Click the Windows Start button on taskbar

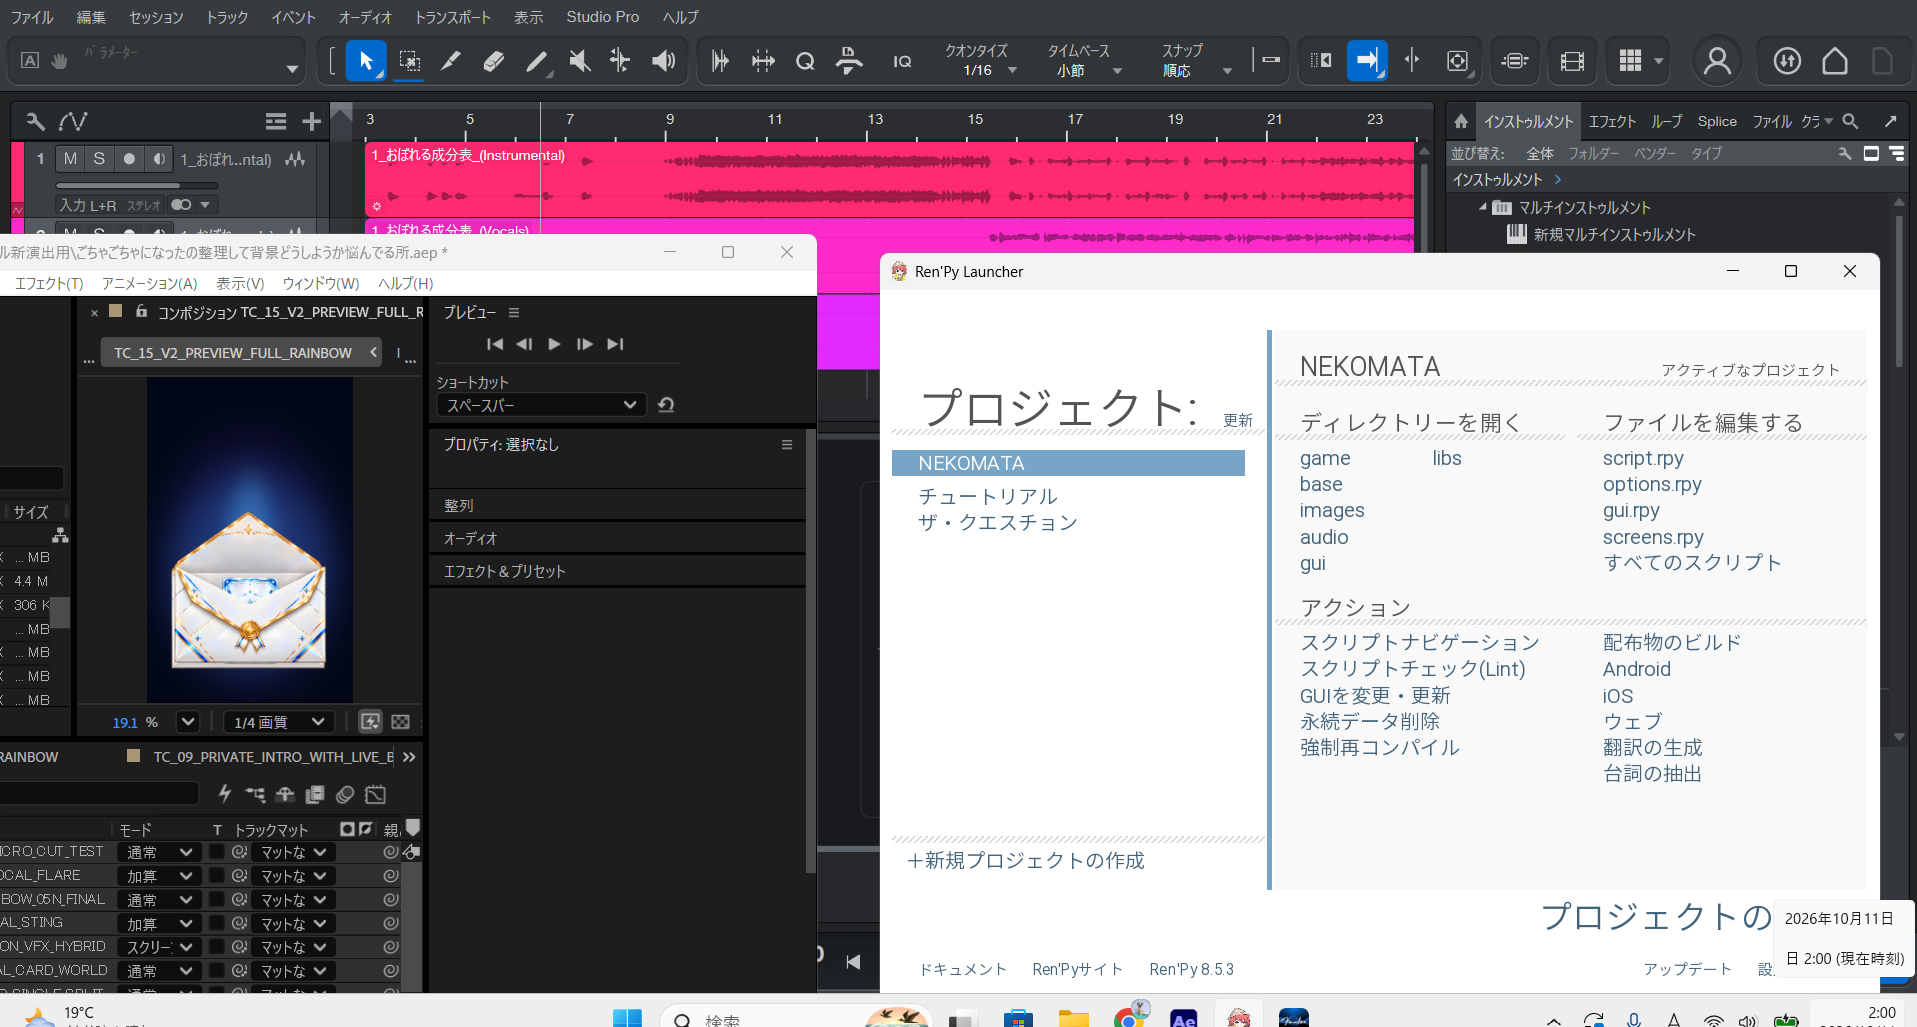coord(627,1018)
